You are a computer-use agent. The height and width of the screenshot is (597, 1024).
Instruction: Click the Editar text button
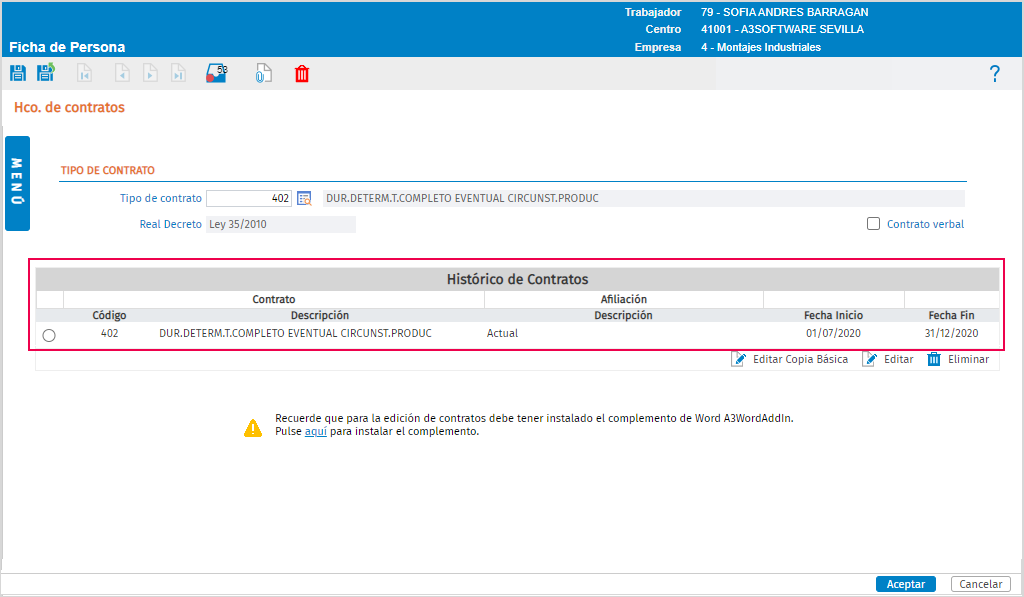click(899, 359)
